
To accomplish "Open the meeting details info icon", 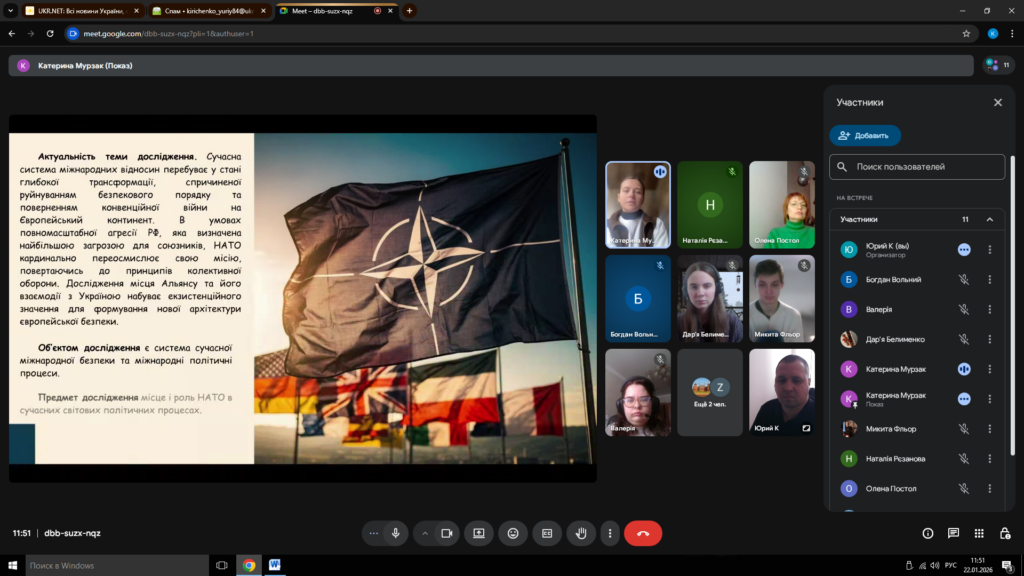I will [928, 533].
